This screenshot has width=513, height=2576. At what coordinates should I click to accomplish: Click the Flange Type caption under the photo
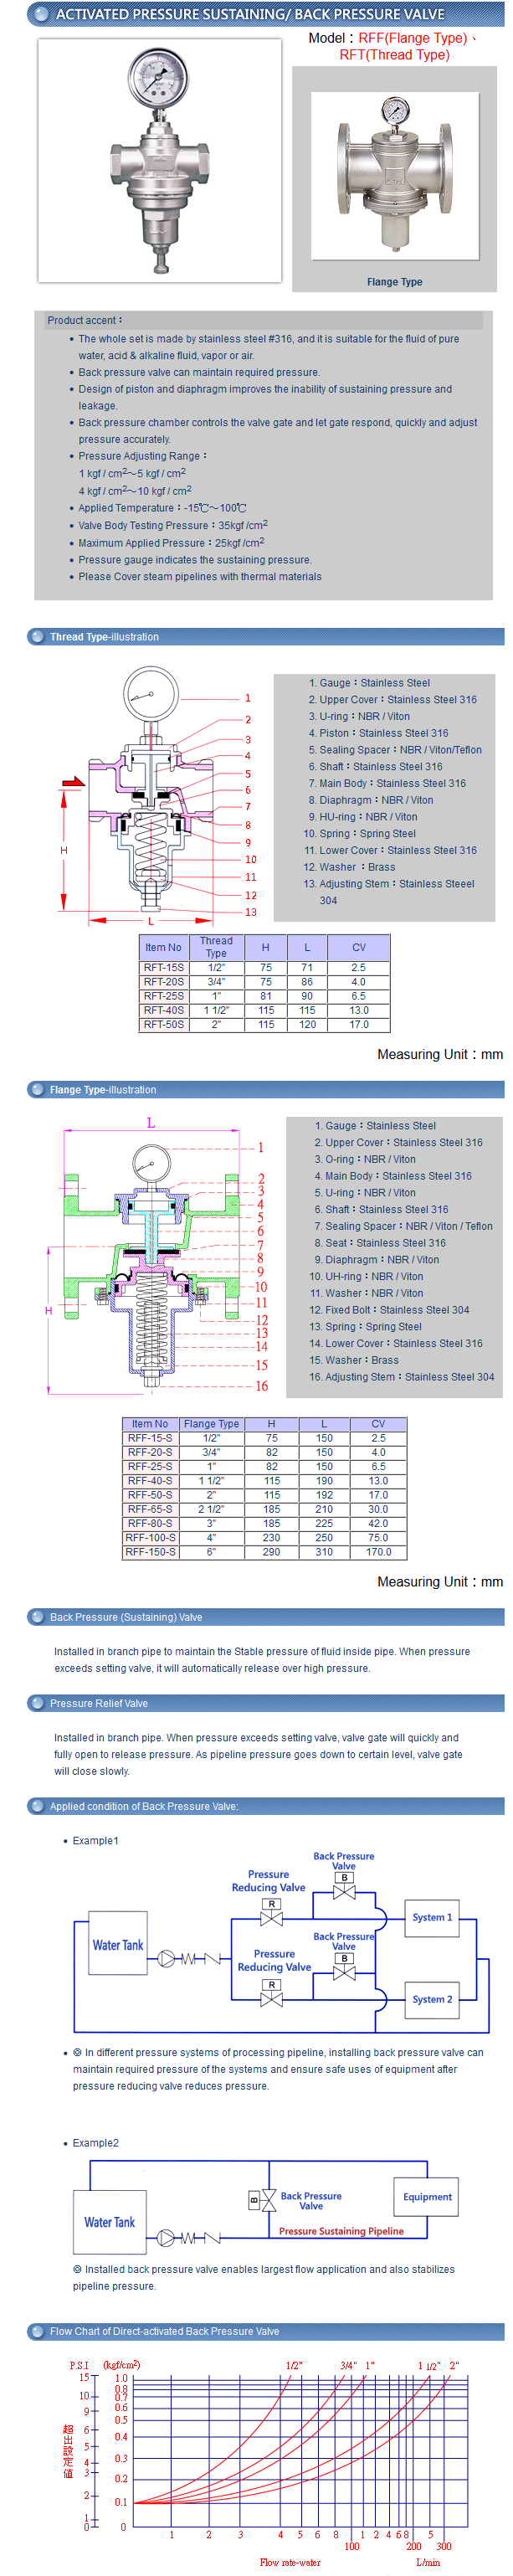click(x=394, y=282)
